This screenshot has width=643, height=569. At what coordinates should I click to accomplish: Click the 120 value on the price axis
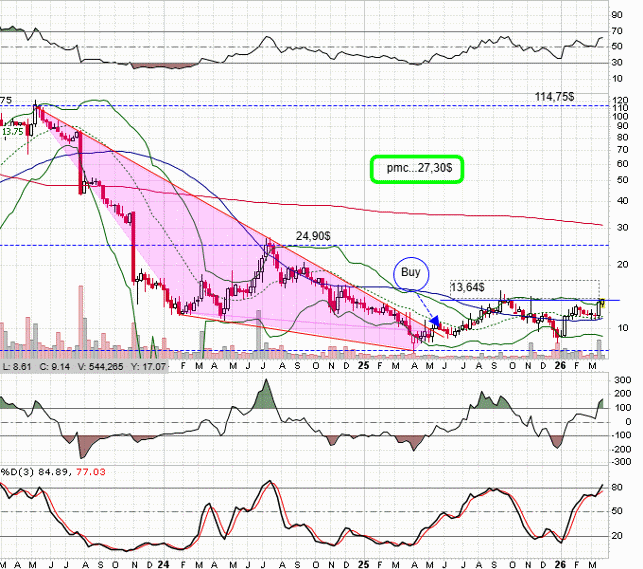coord(622,103)
